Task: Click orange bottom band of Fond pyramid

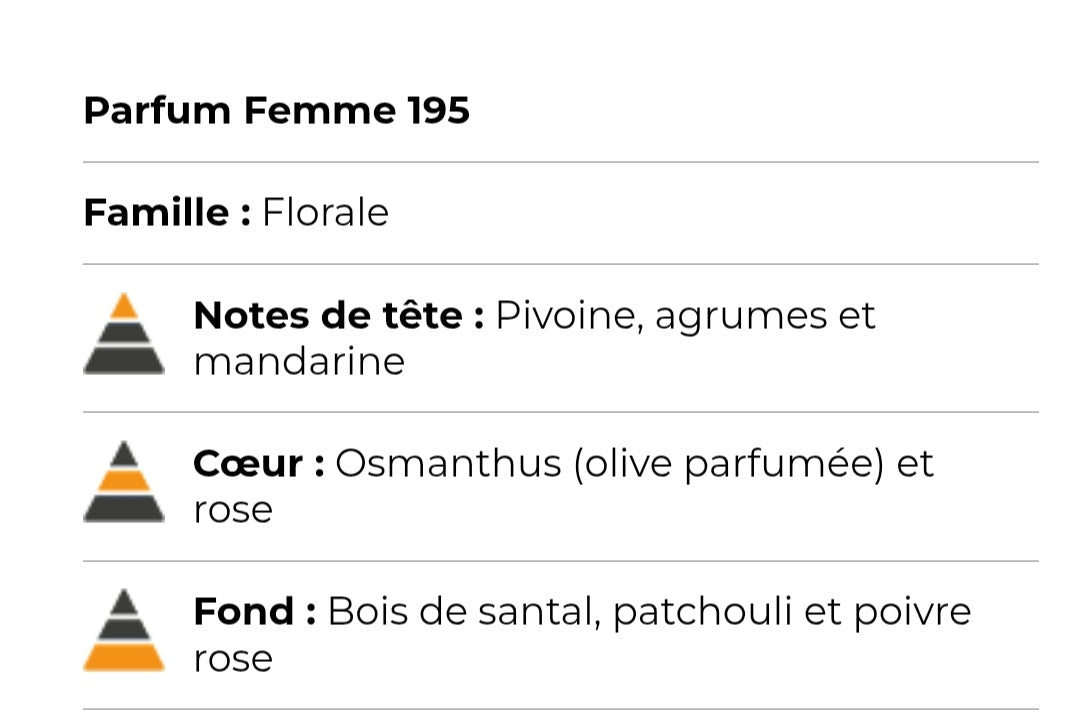Action: 124,656
